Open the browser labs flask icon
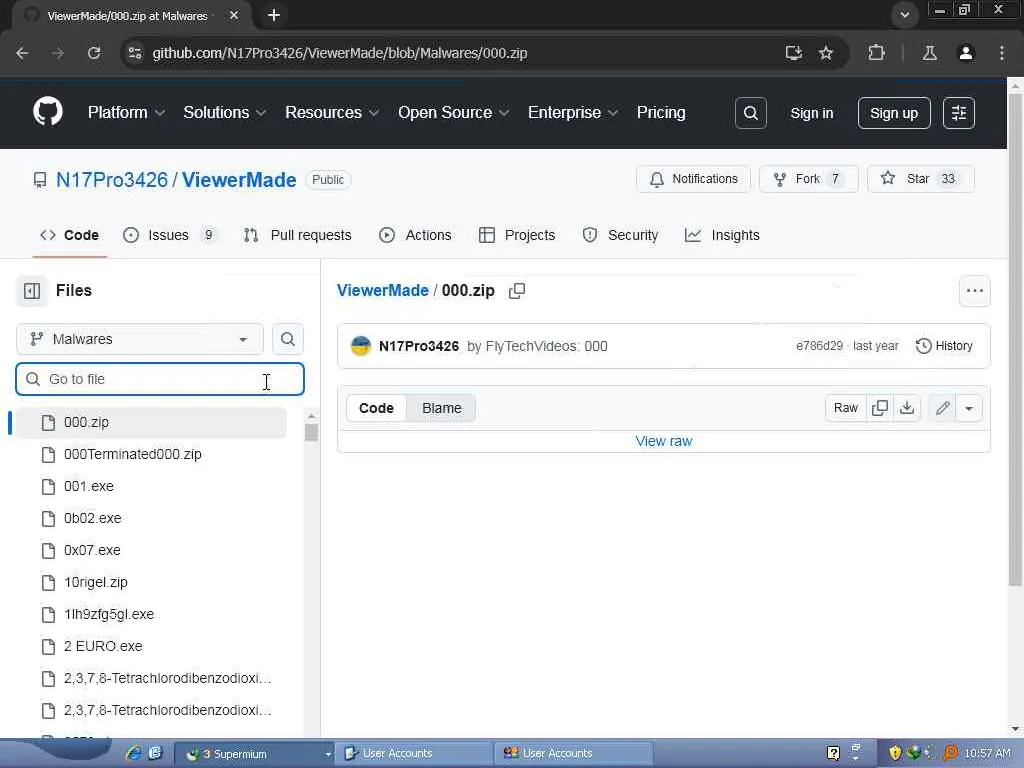The image size is (1024, 768). (x=929, y=53)
